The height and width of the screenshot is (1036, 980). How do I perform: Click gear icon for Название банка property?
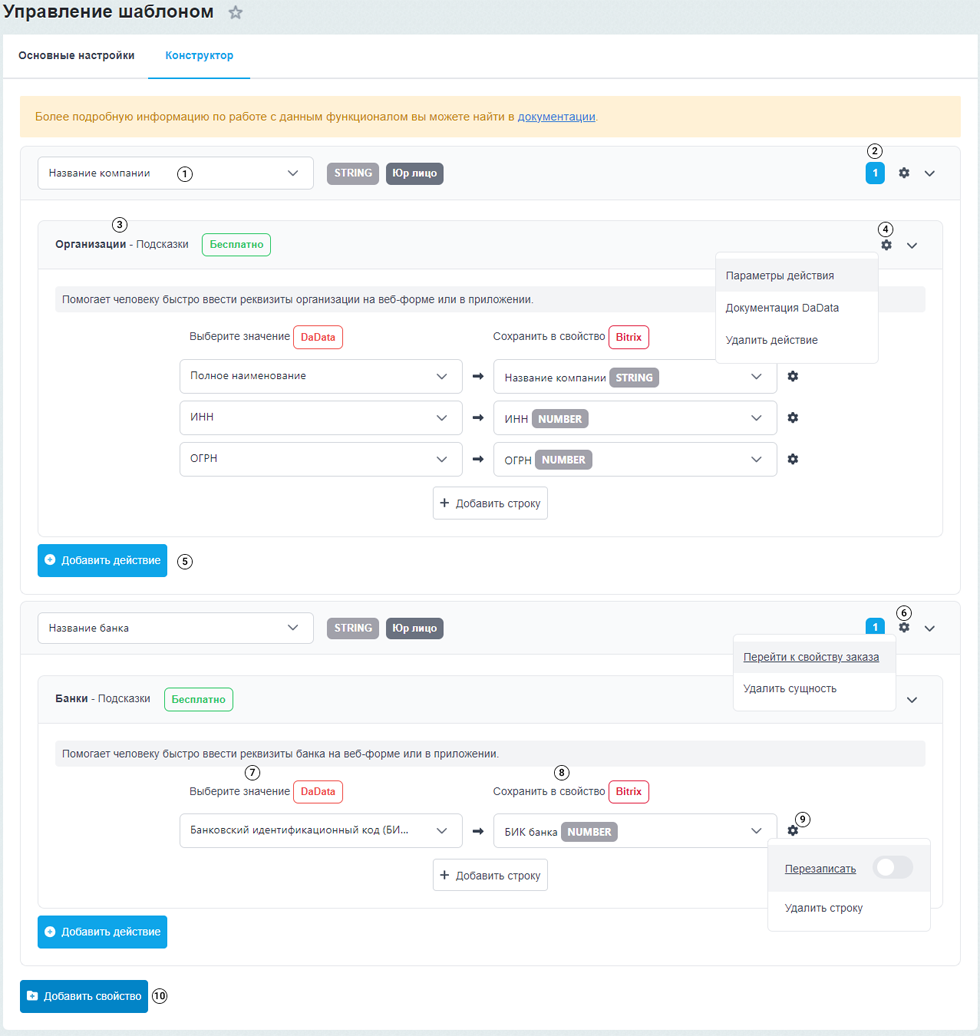point(904,628)
